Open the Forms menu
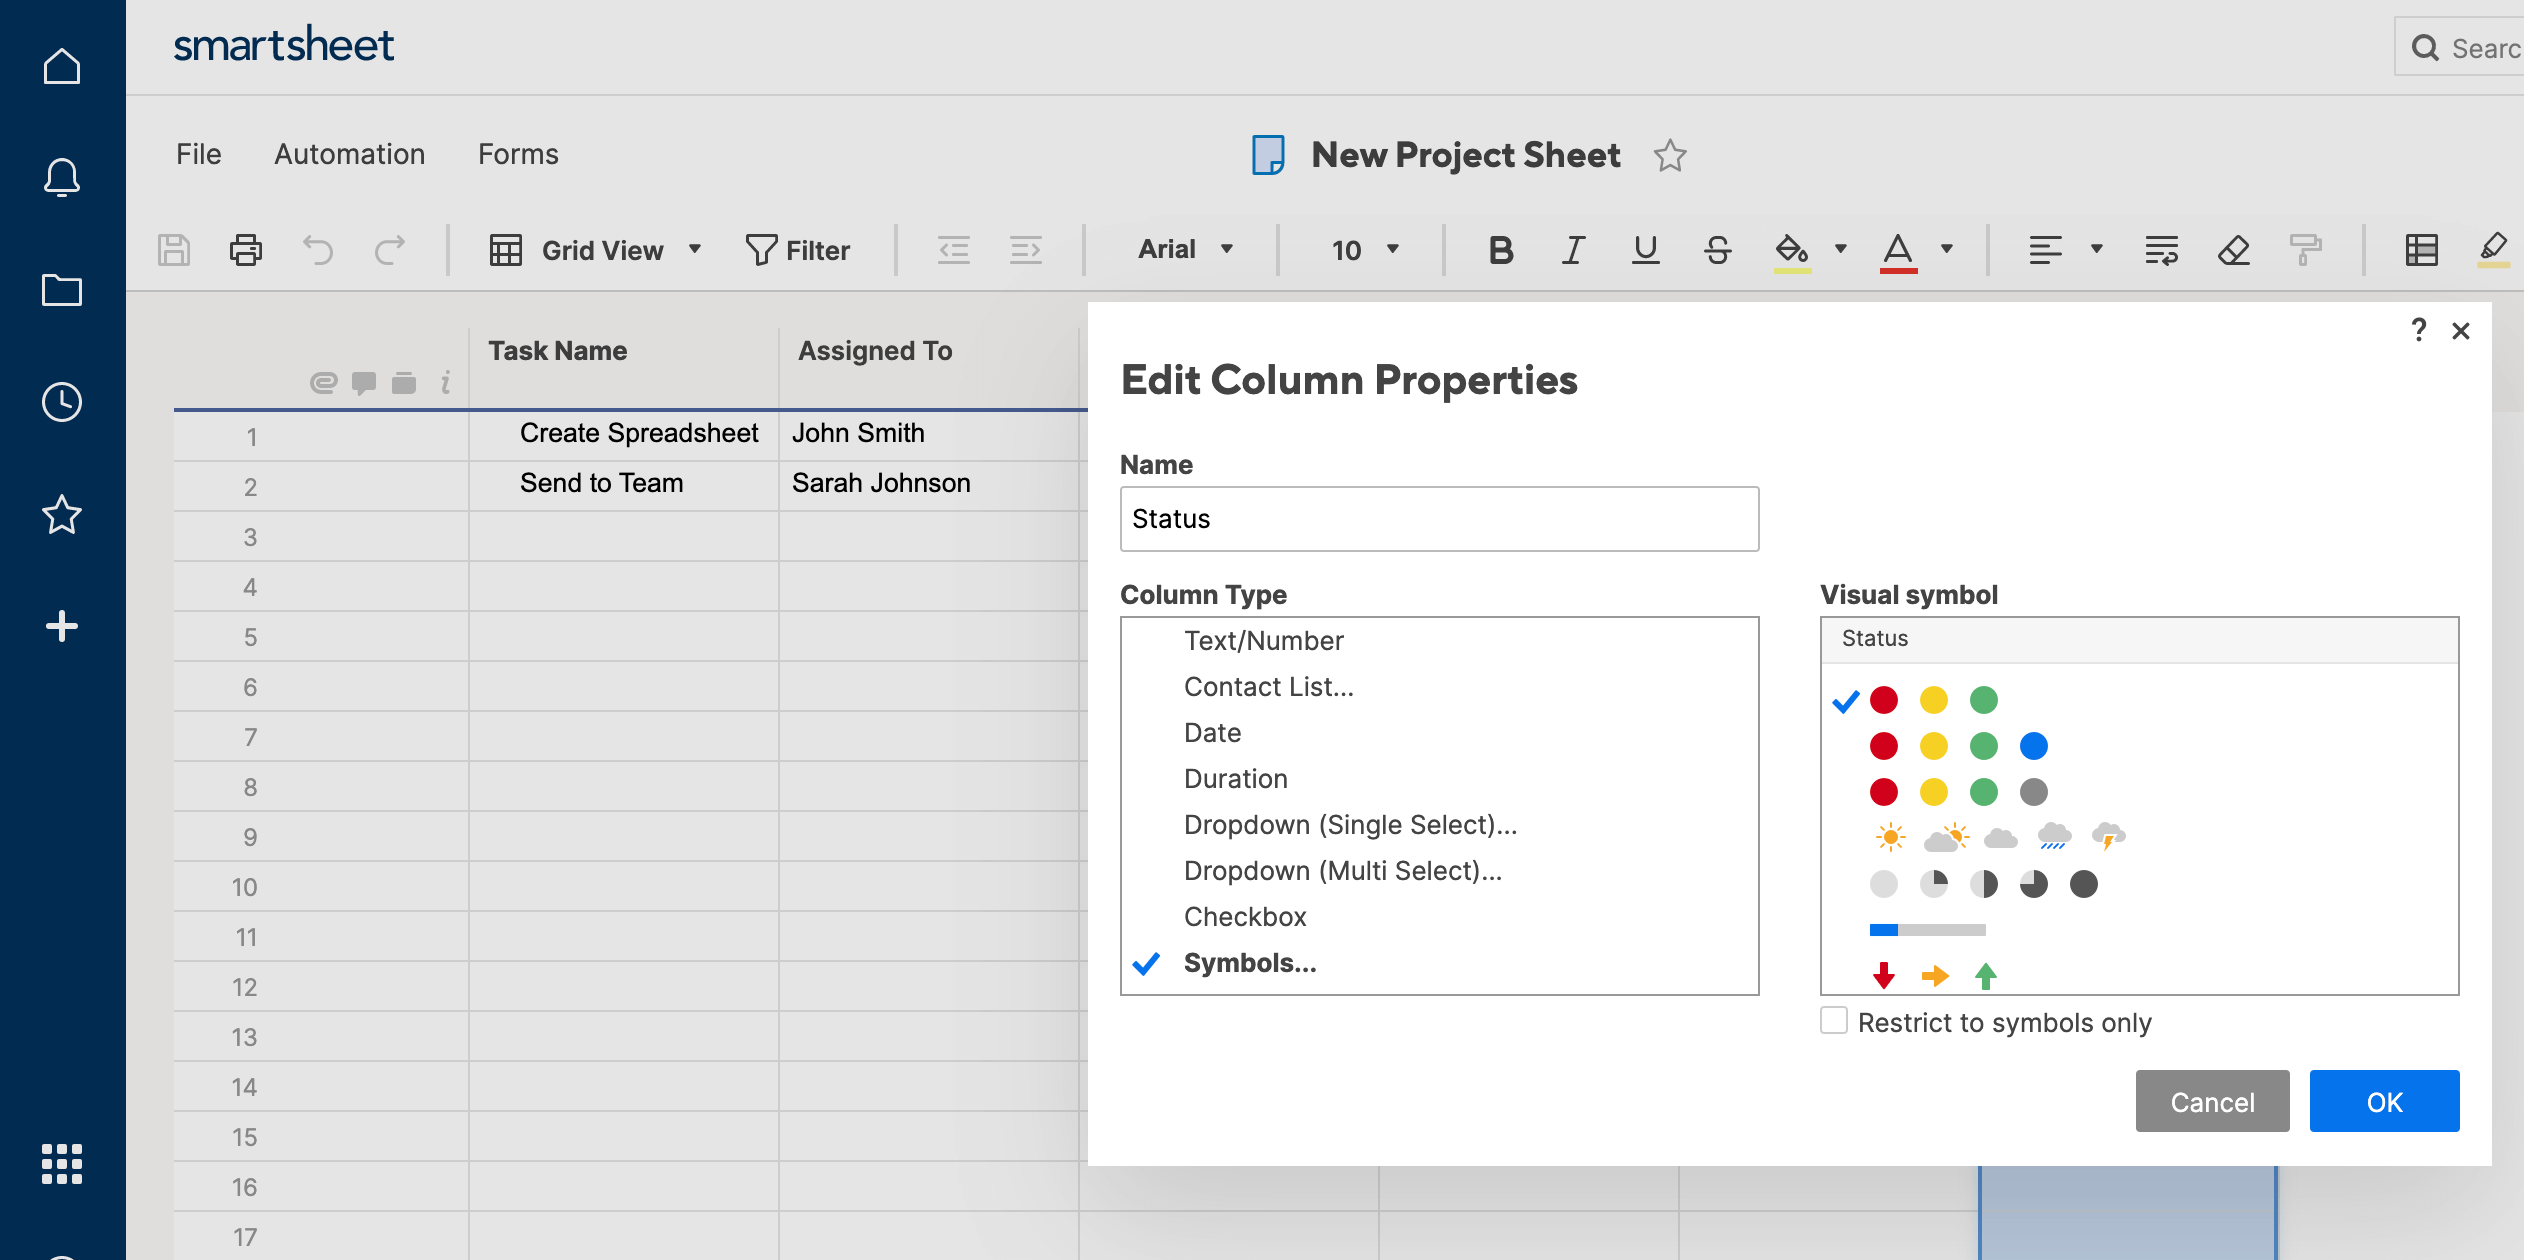 click(518, 154)
